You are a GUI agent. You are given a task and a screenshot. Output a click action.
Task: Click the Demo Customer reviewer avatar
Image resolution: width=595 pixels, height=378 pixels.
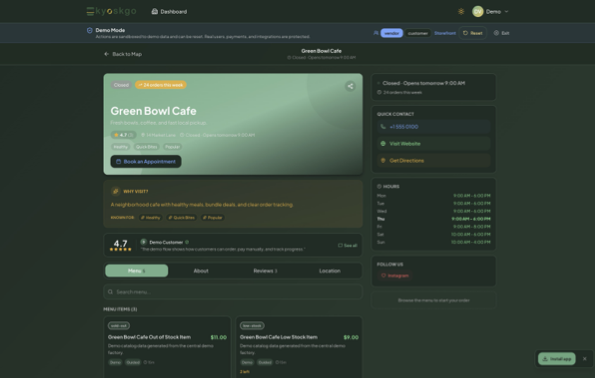[143, 242]
